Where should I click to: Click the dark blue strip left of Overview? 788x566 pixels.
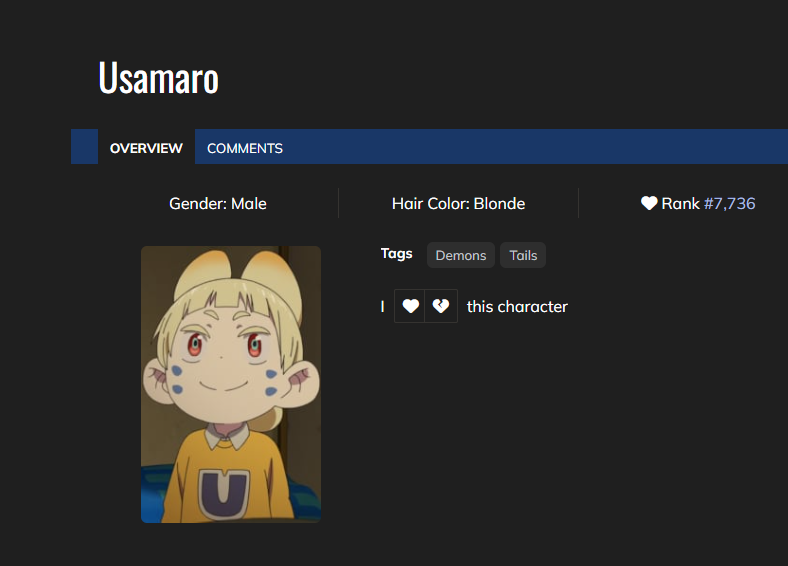(x=84, y=147)
